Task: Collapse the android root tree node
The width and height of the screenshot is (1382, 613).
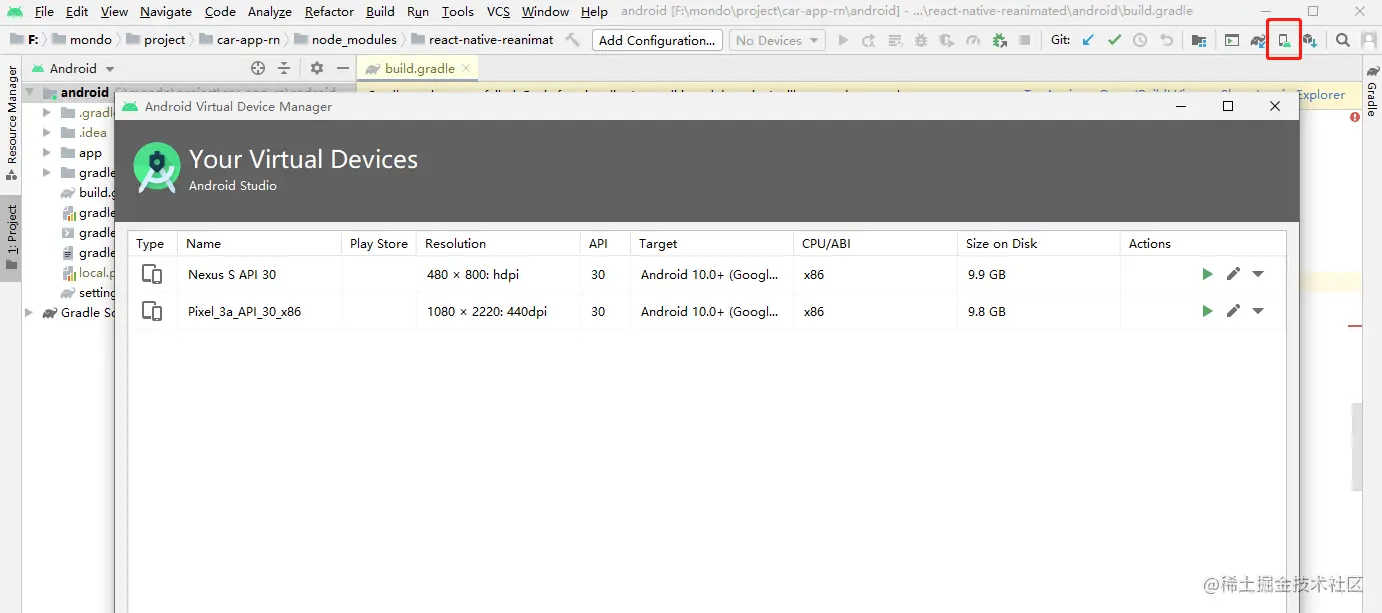Action: 31,93
